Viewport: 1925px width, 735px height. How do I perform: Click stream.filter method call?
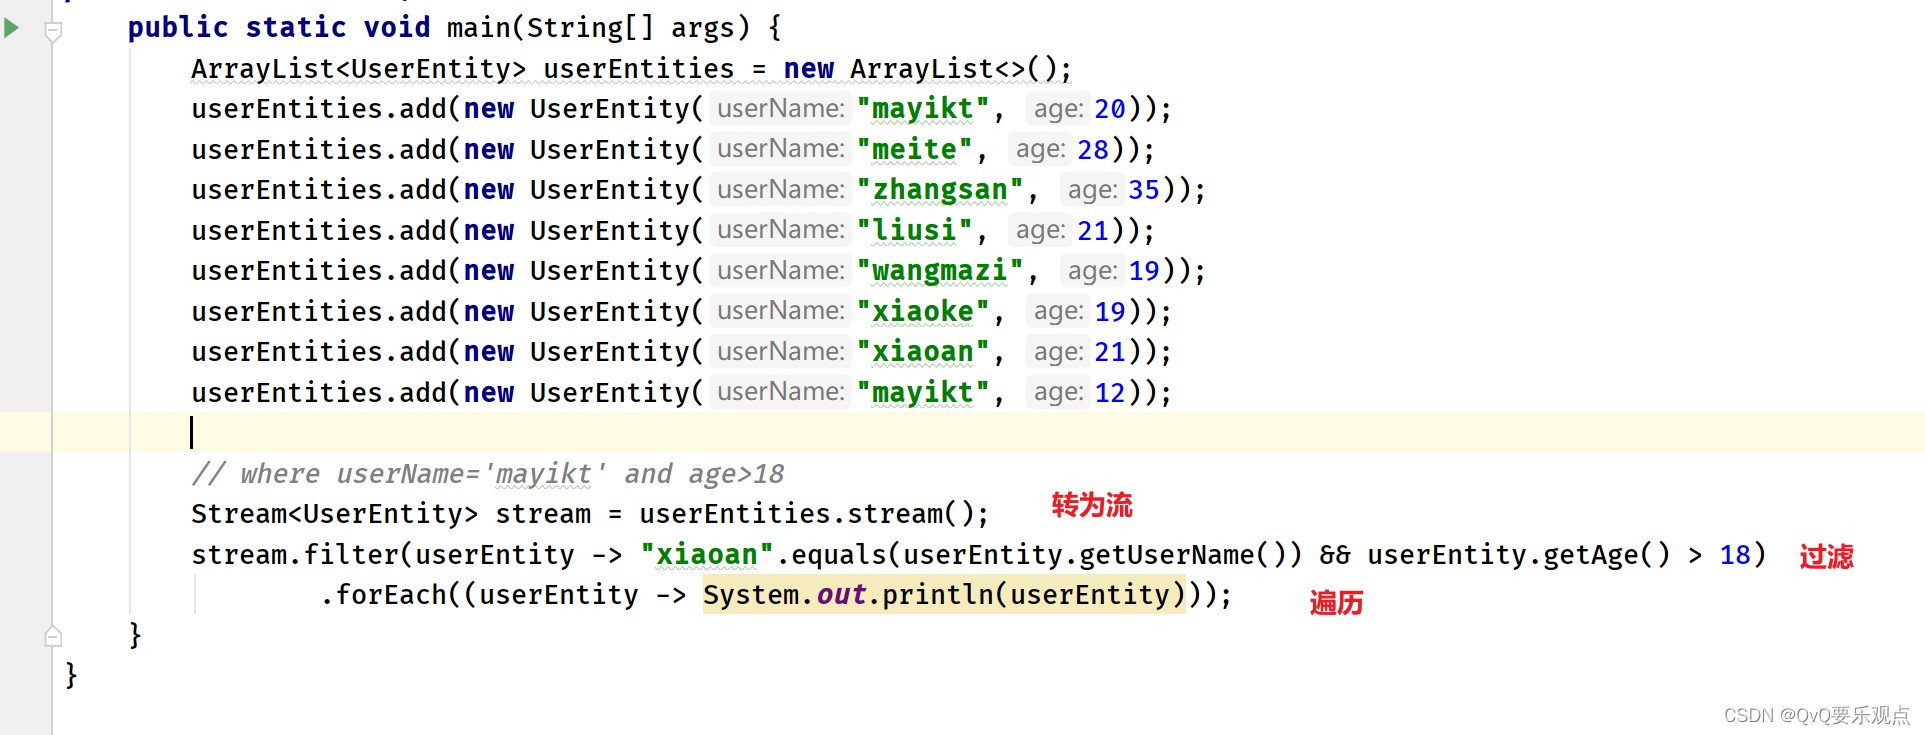click(295, 554)
